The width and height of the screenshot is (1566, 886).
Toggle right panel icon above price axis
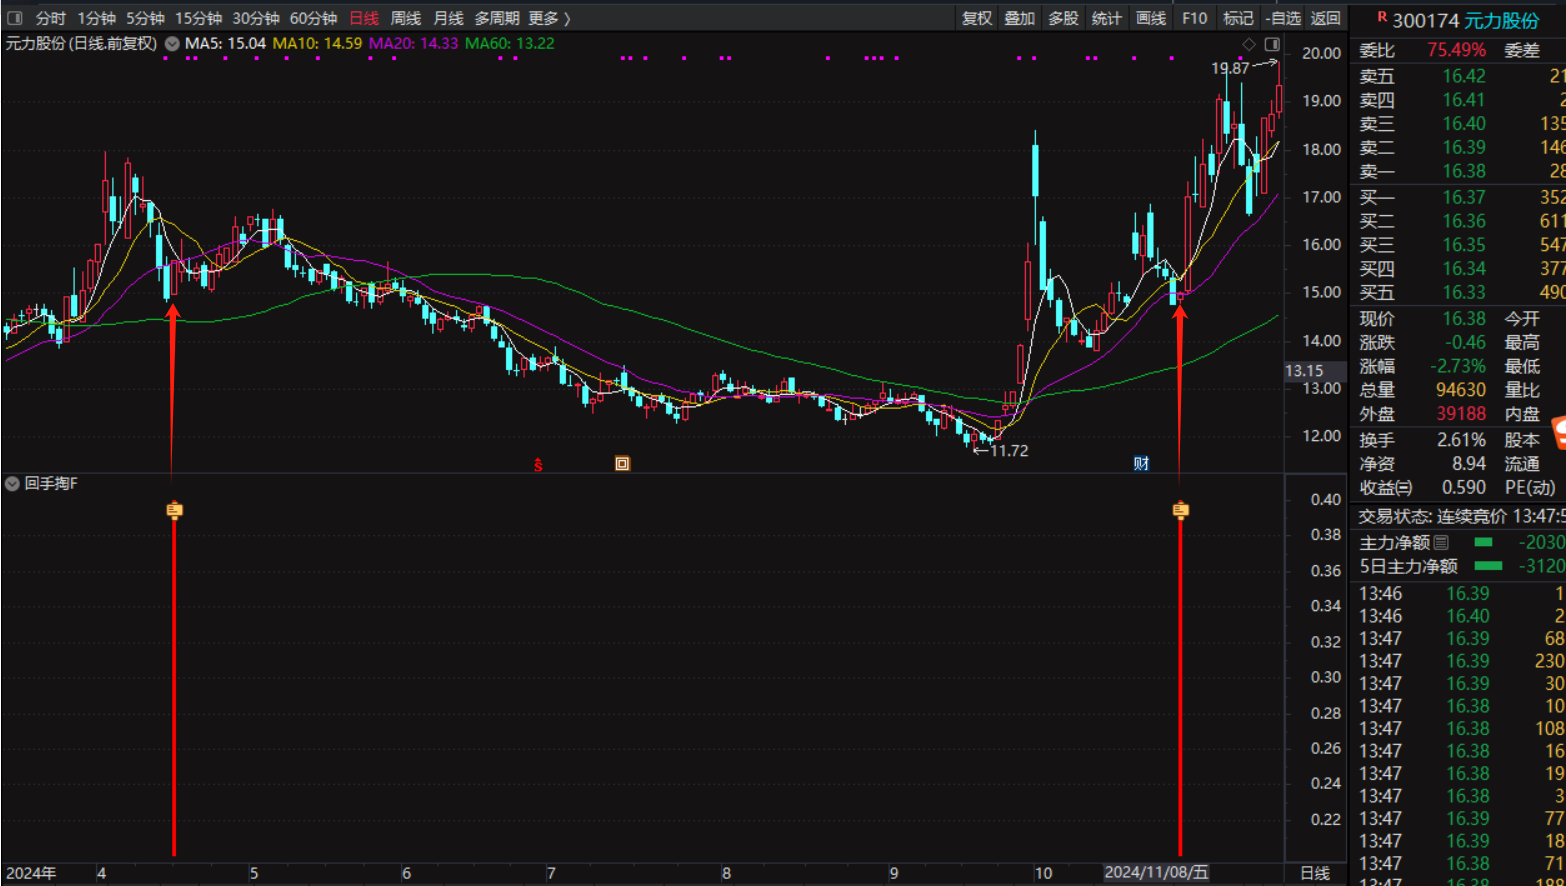click(1272, 44)
